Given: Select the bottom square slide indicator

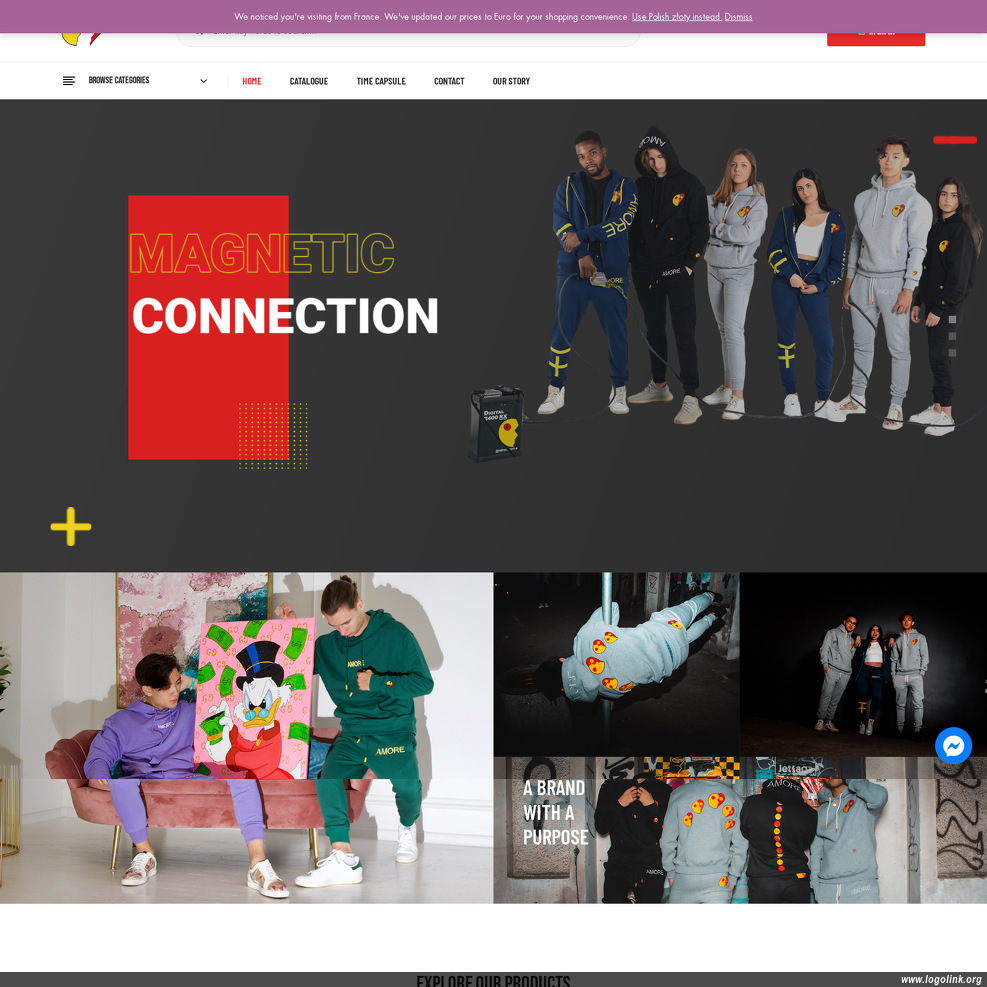Looking at the screenshot, I should [x=952, y=353].
